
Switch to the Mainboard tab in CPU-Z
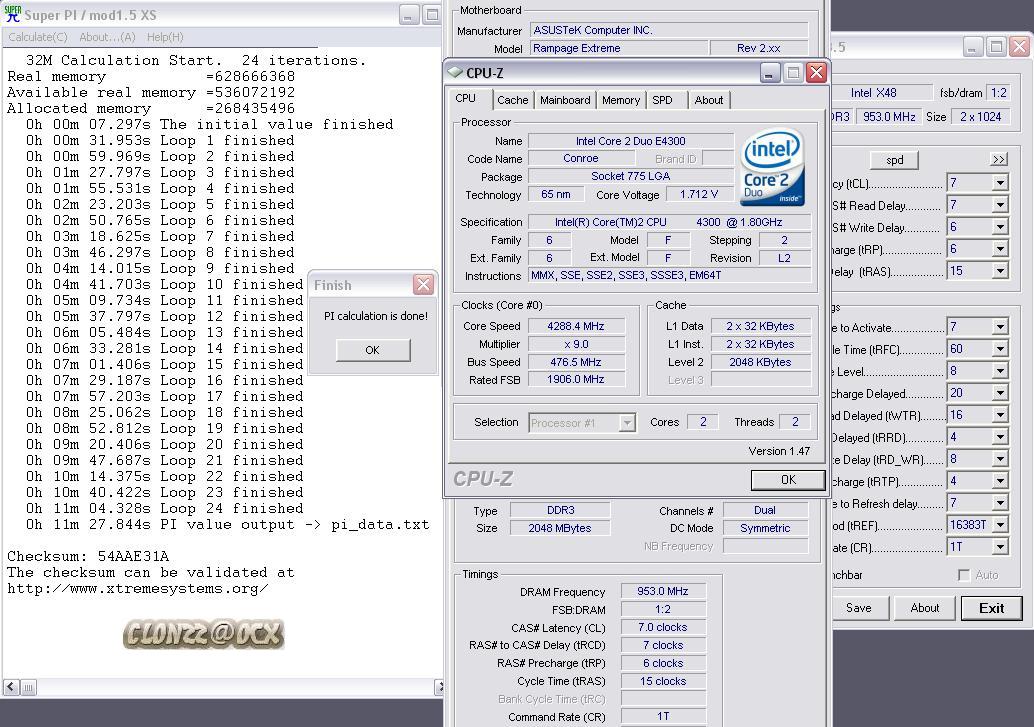pos(565,100)
